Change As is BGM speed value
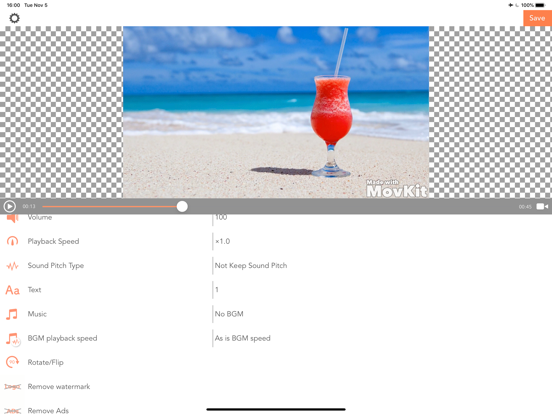Screen dimensions: 552x414 pyautogui.click(x=243, y=338)
